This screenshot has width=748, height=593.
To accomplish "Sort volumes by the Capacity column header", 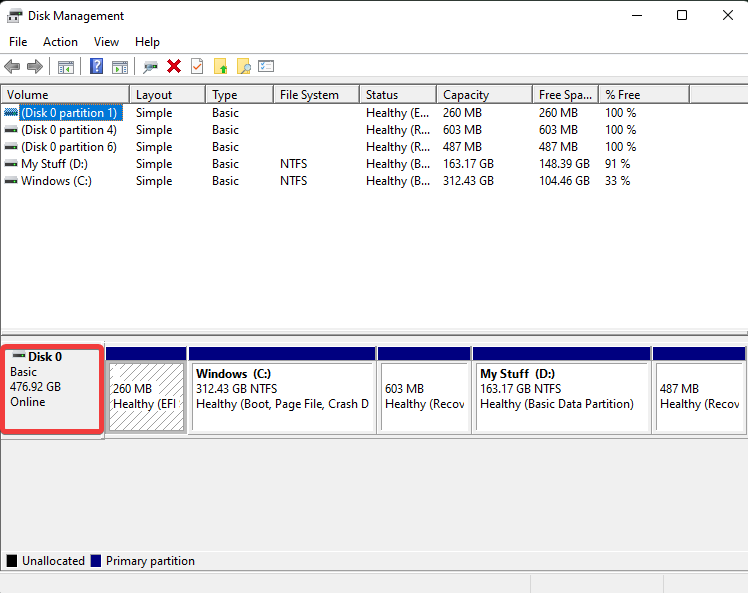I will coord(466,95).
